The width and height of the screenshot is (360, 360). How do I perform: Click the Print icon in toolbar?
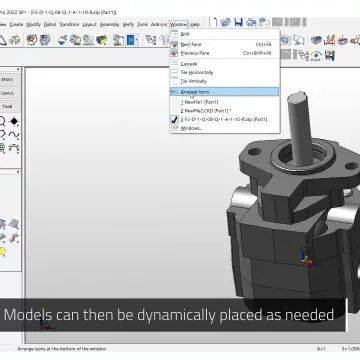(x=251, y=22)
